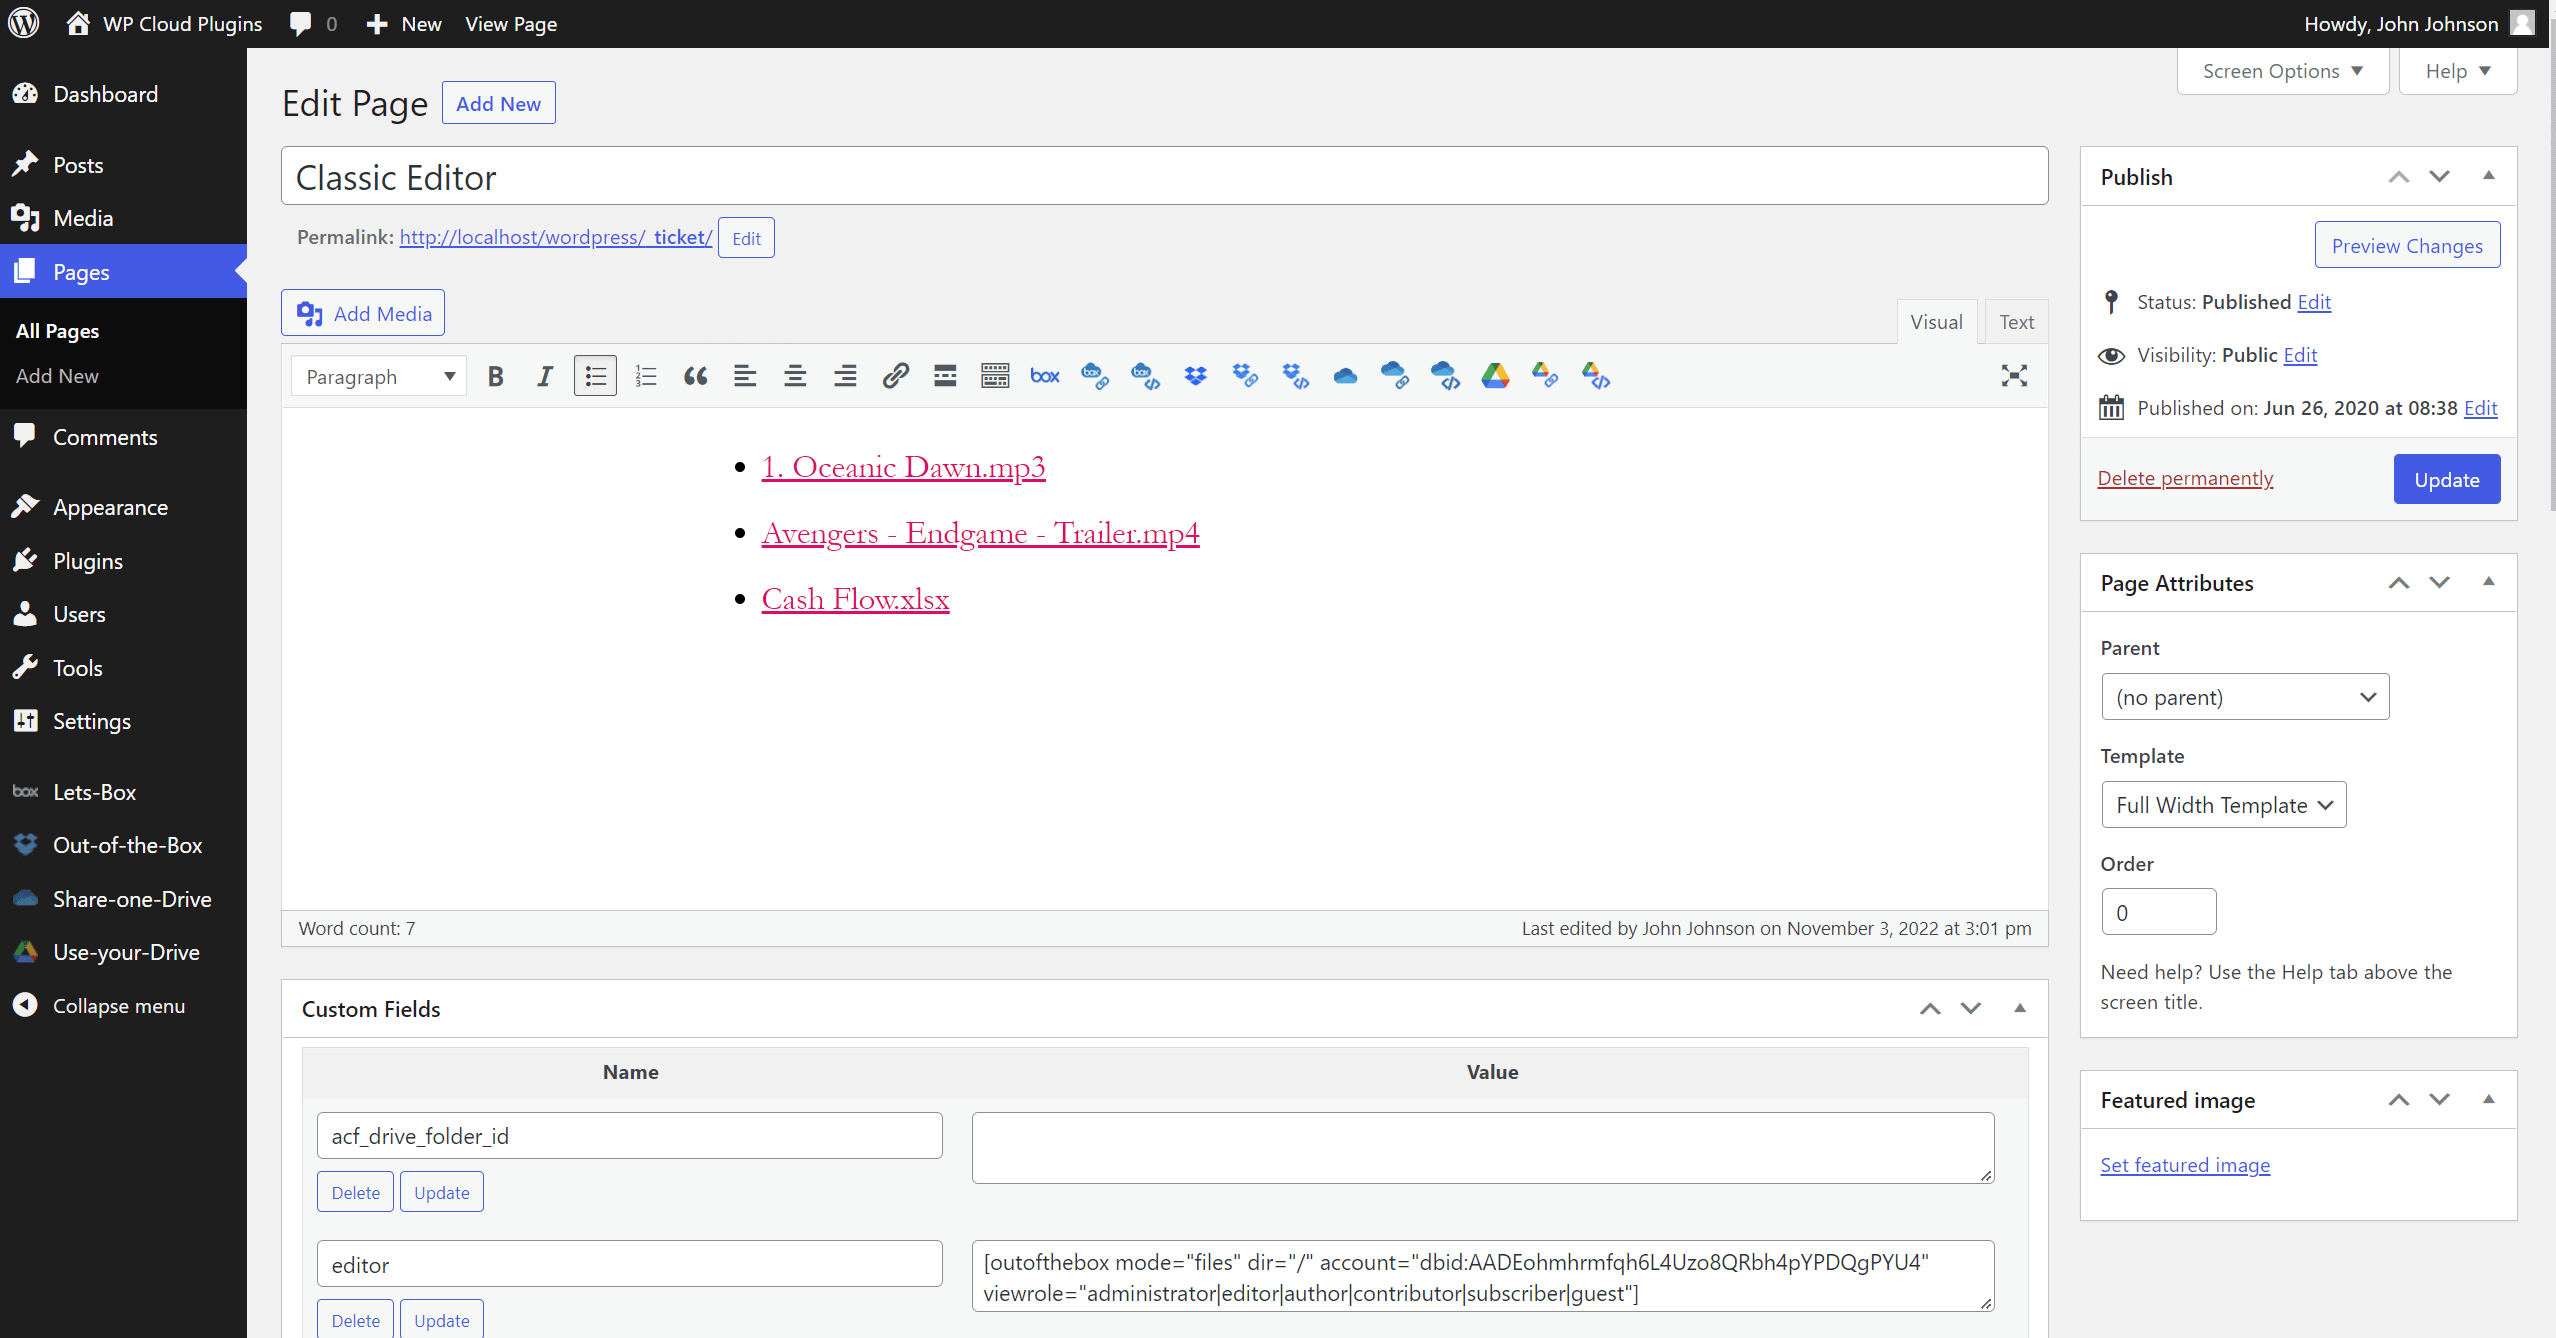Enter distraction-free fullscreen editor mode
The height and width of the screenshot is (1338, 2556).
click(2014, 376)
